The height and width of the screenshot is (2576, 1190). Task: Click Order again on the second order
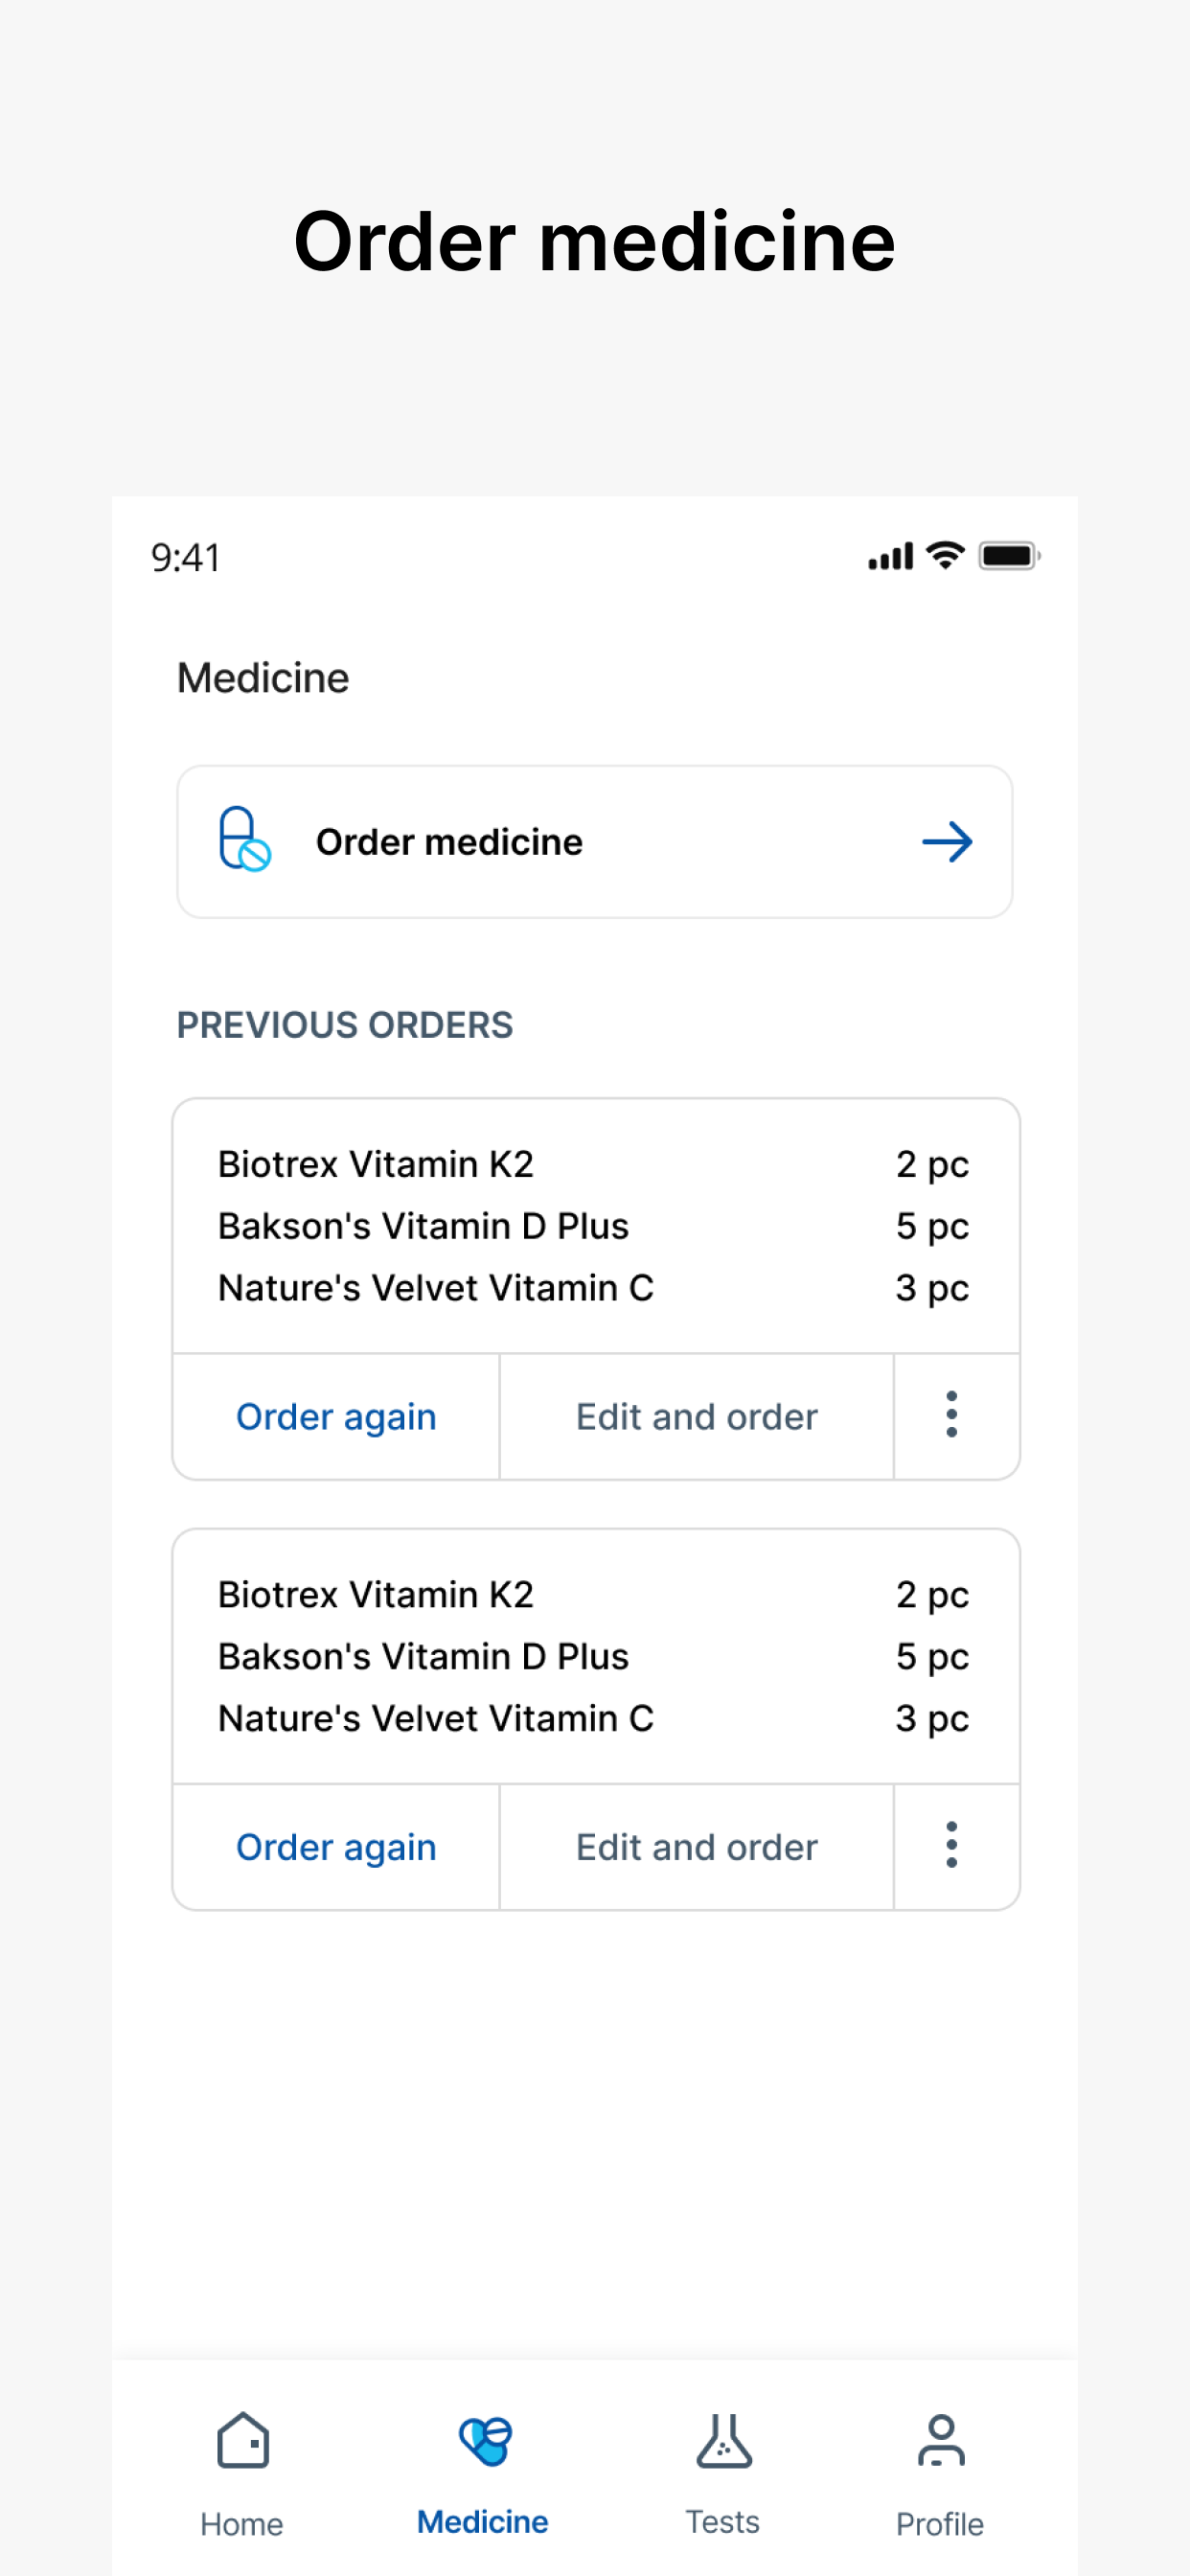pos(336,1847)
